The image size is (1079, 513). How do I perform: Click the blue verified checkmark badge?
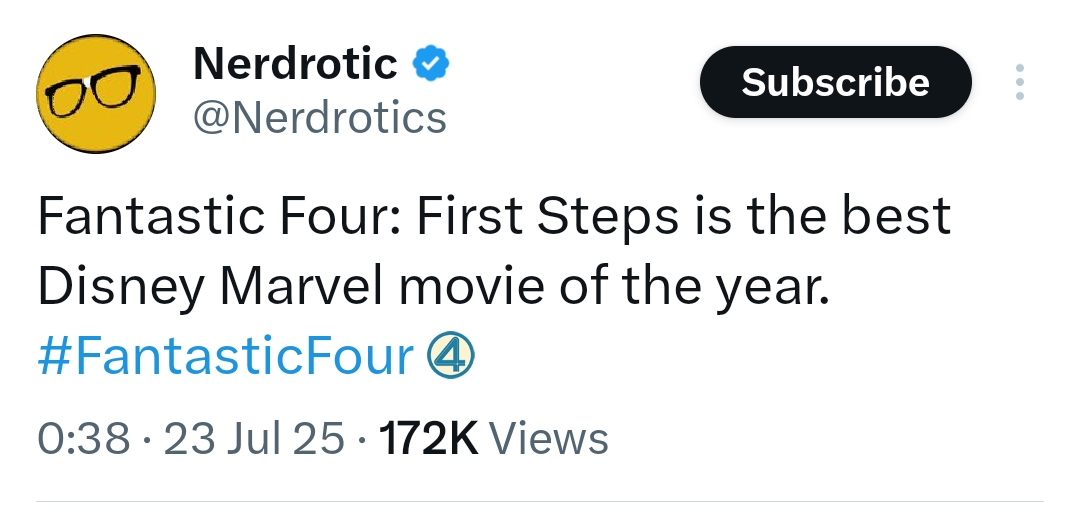click(x=431, y=63)
